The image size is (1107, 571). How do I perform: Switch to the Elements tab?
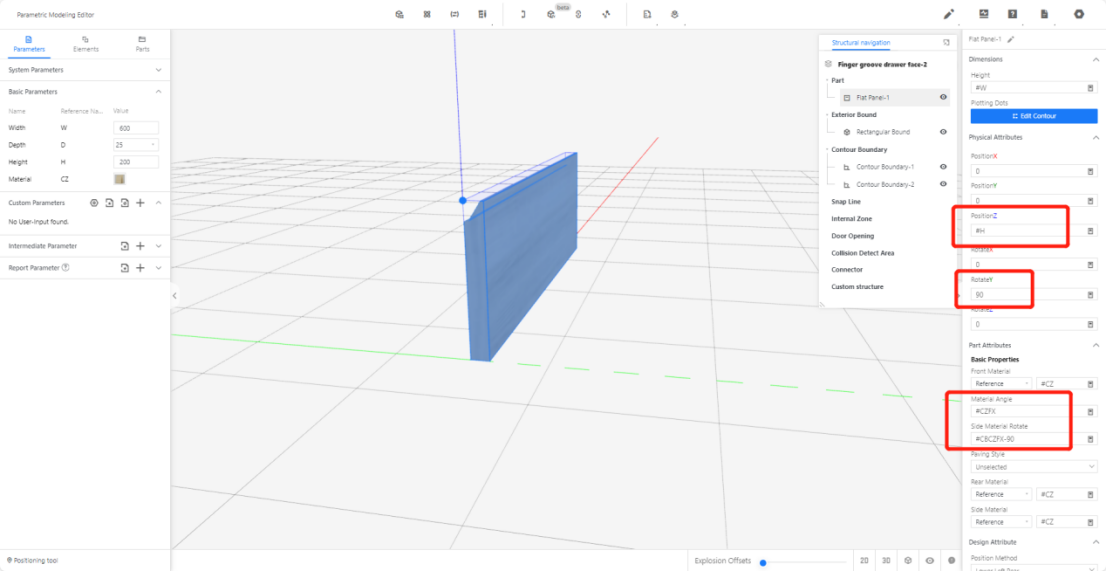[86, 44]
